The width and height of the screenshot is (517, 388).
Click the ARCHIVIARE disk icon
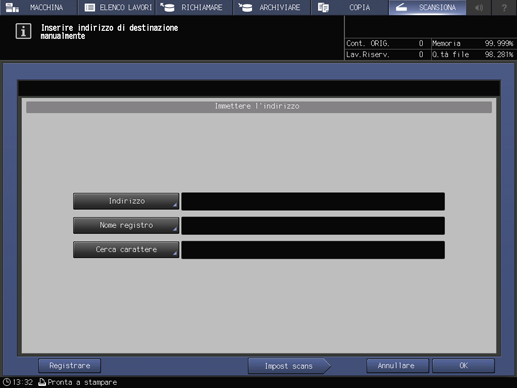[x=245, y=7]
